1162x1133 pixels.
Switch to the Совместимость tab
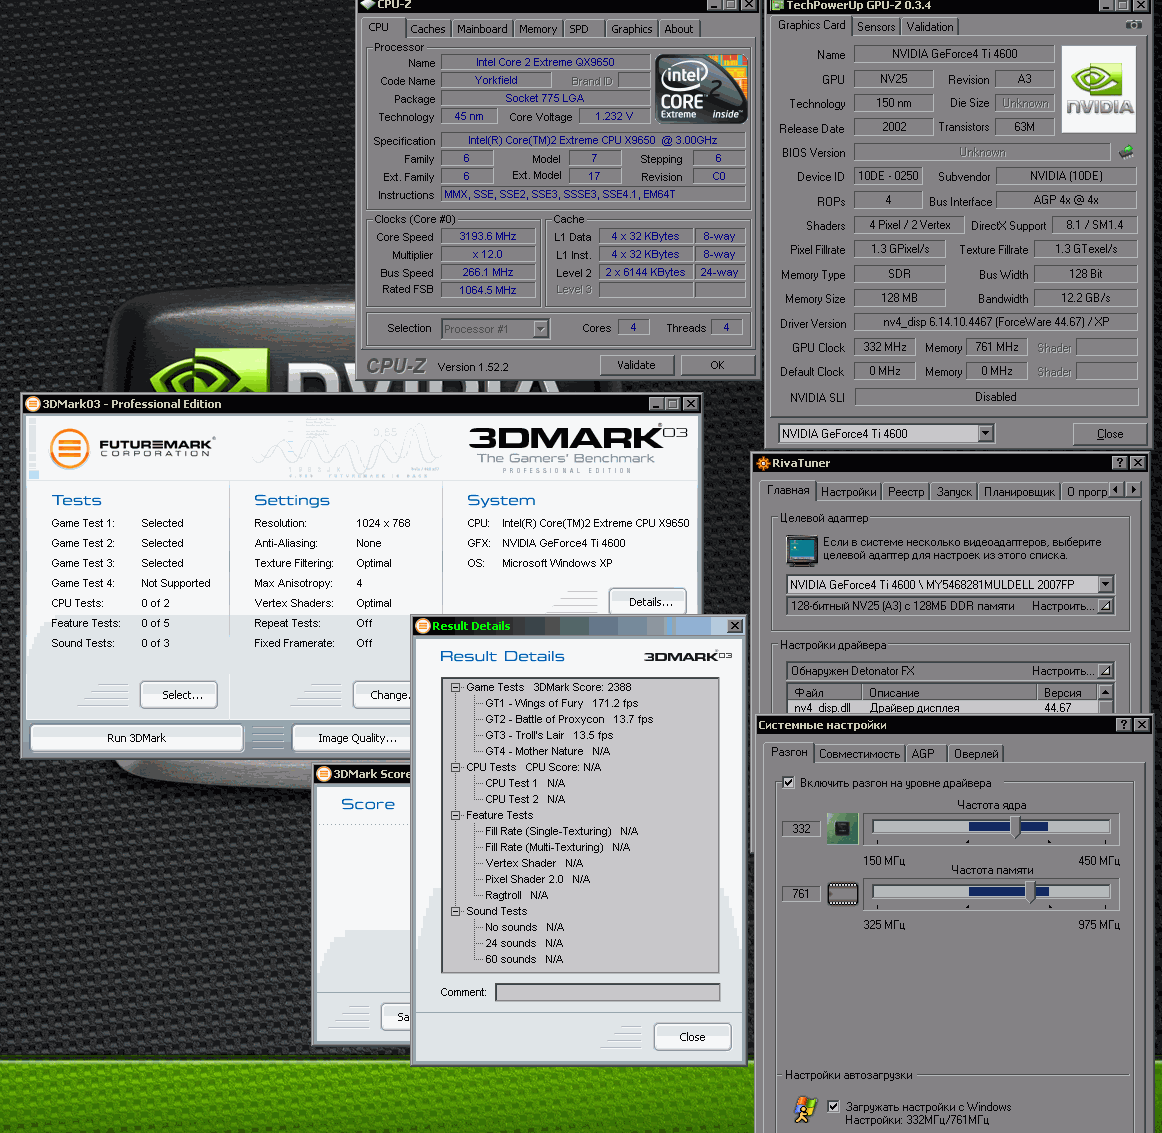point(859,754)
